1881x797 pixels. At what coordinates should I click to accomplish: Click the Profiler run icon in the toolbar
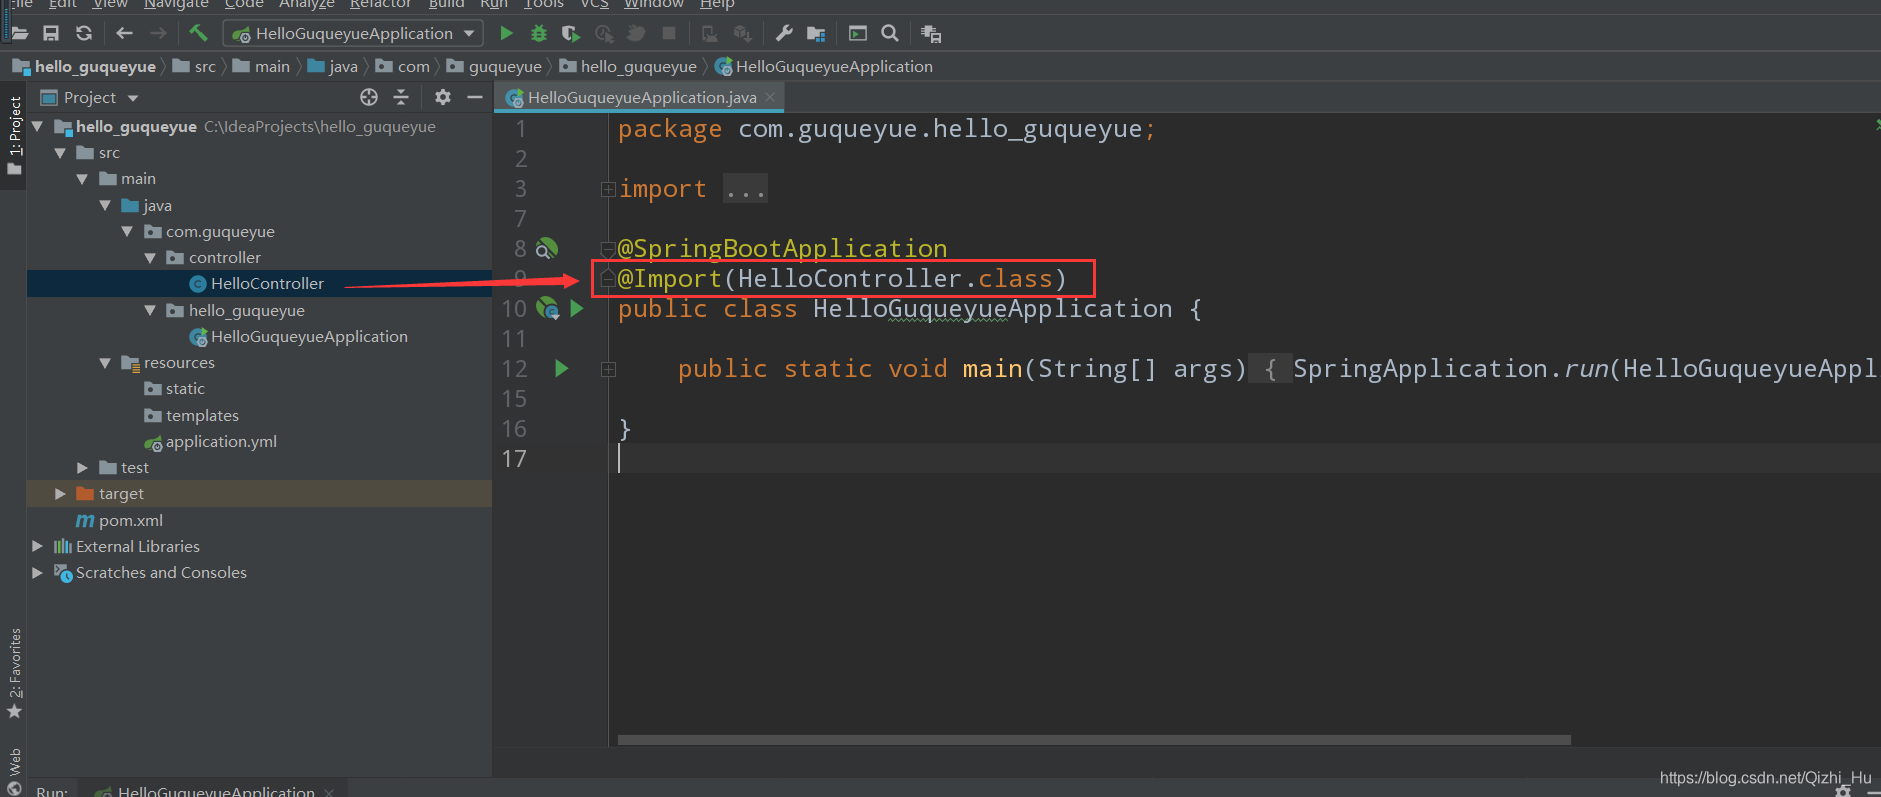click(604, 33)
